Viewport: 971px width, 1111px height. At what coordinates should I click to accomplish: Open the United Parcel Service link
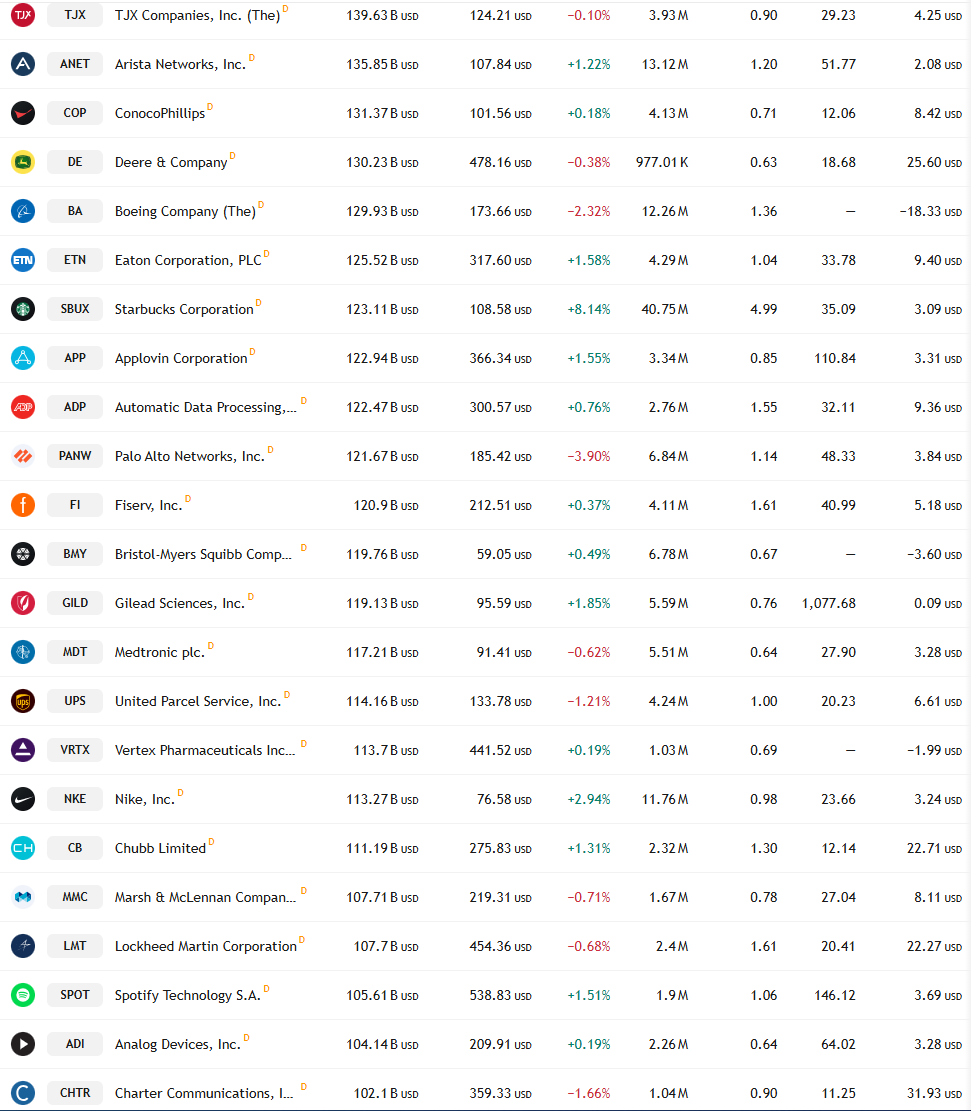click(198, 701)
